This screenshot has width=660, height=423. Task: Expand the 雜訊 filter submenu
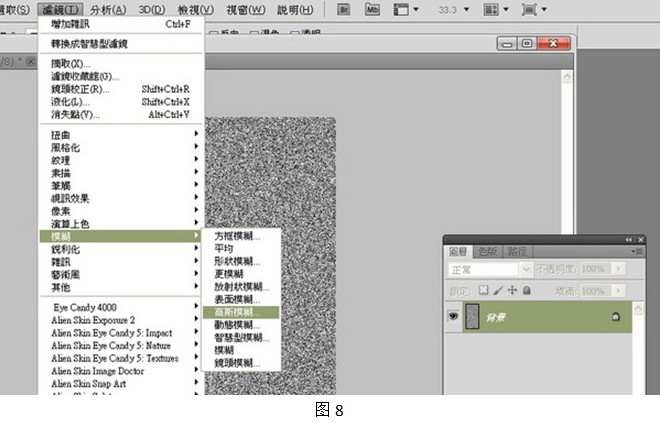click(121, 262)
